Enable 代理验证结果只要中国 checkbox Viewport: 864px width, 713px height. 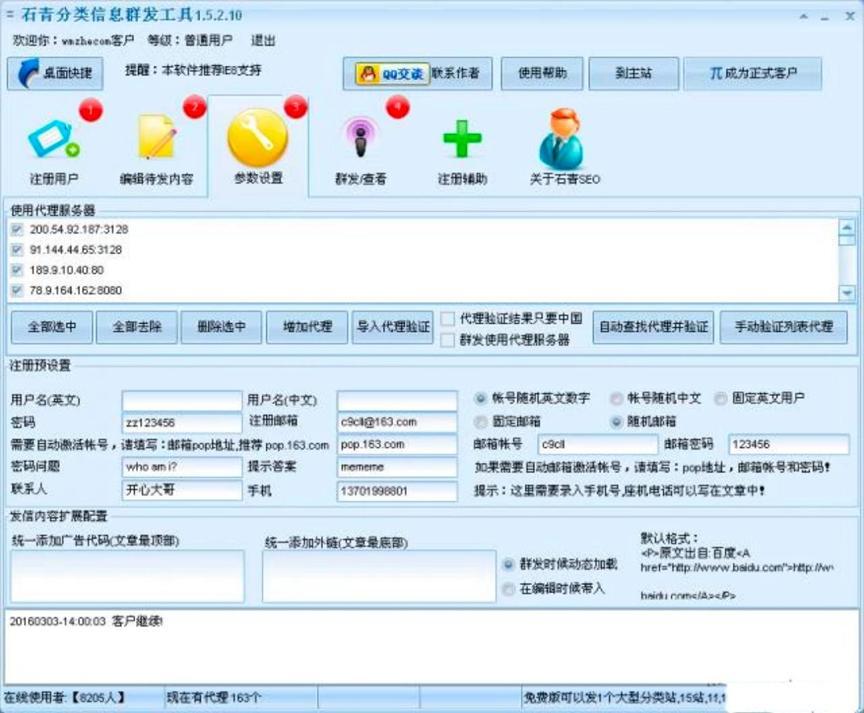[x=447, y=318]
